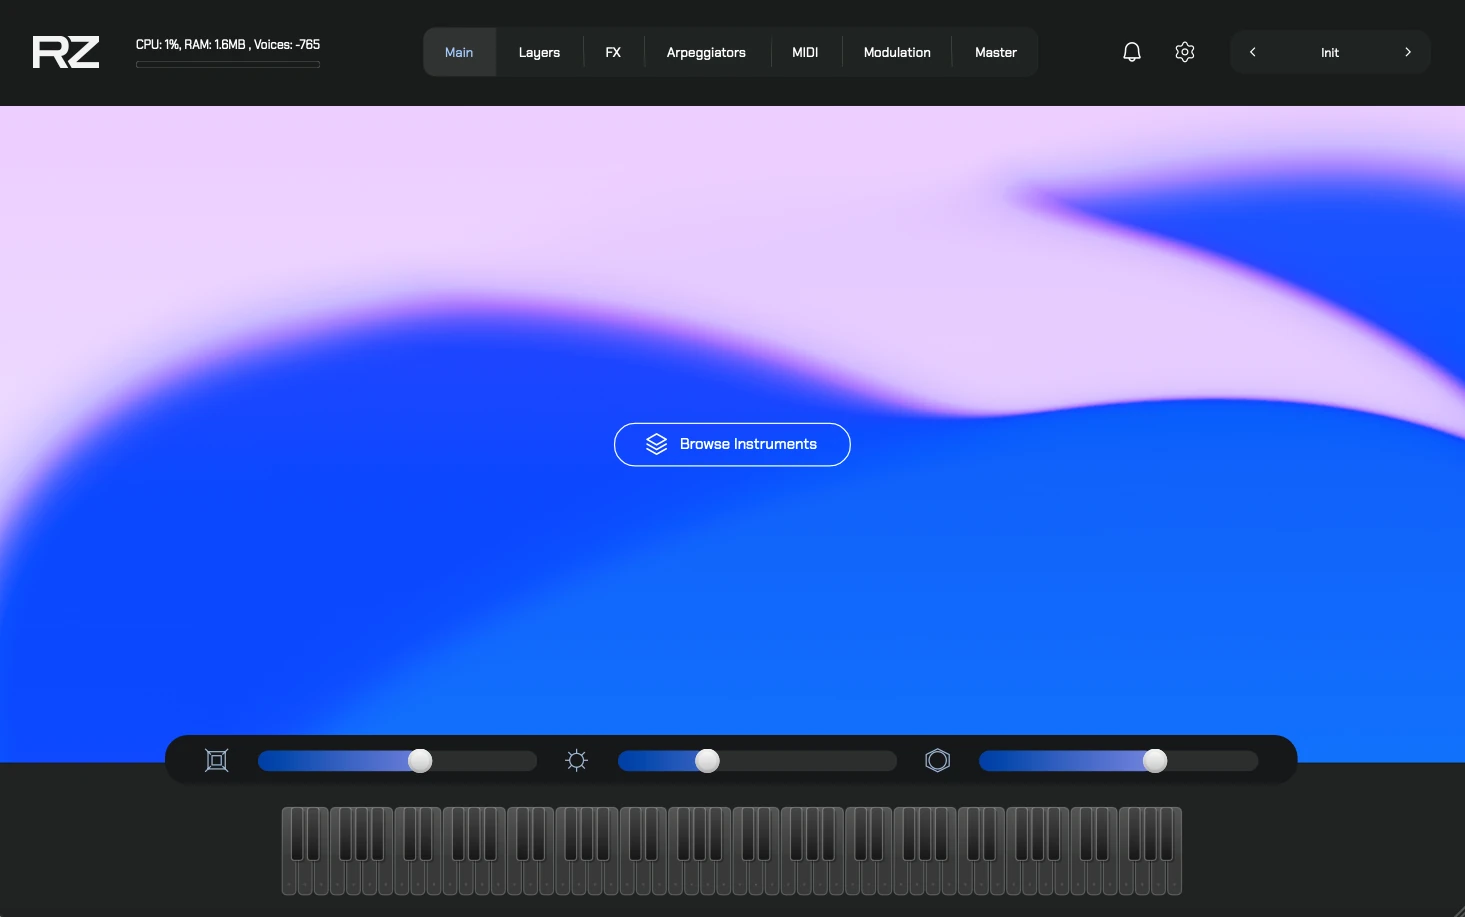Viewport: 1465px width, 917px height.
Task: Click the layers icon inside Browse Instruments
Action: [x=656, y=444]
